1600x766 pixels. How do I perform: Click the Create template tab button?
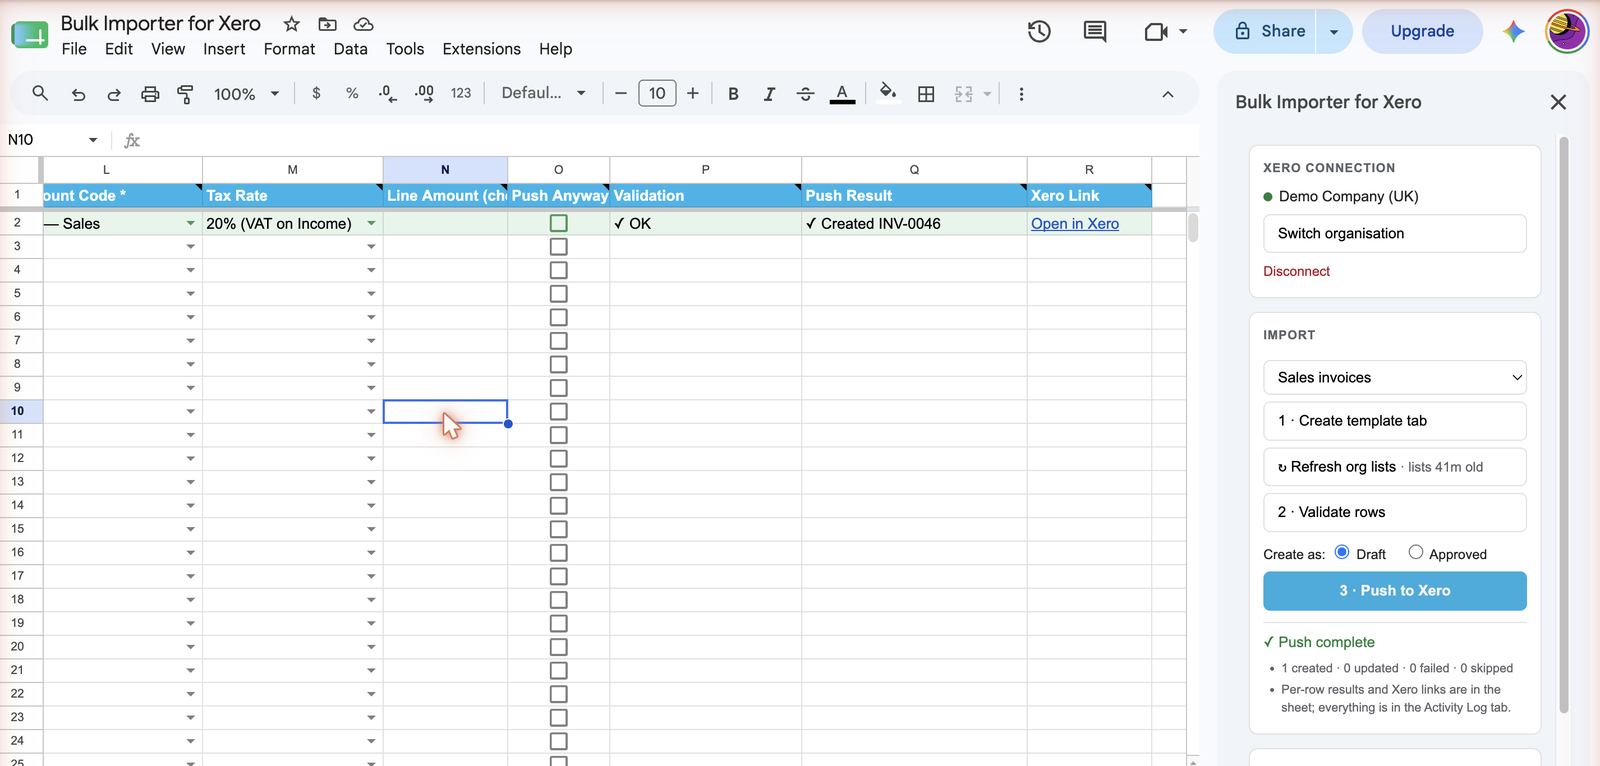[x=1395, y=421]
